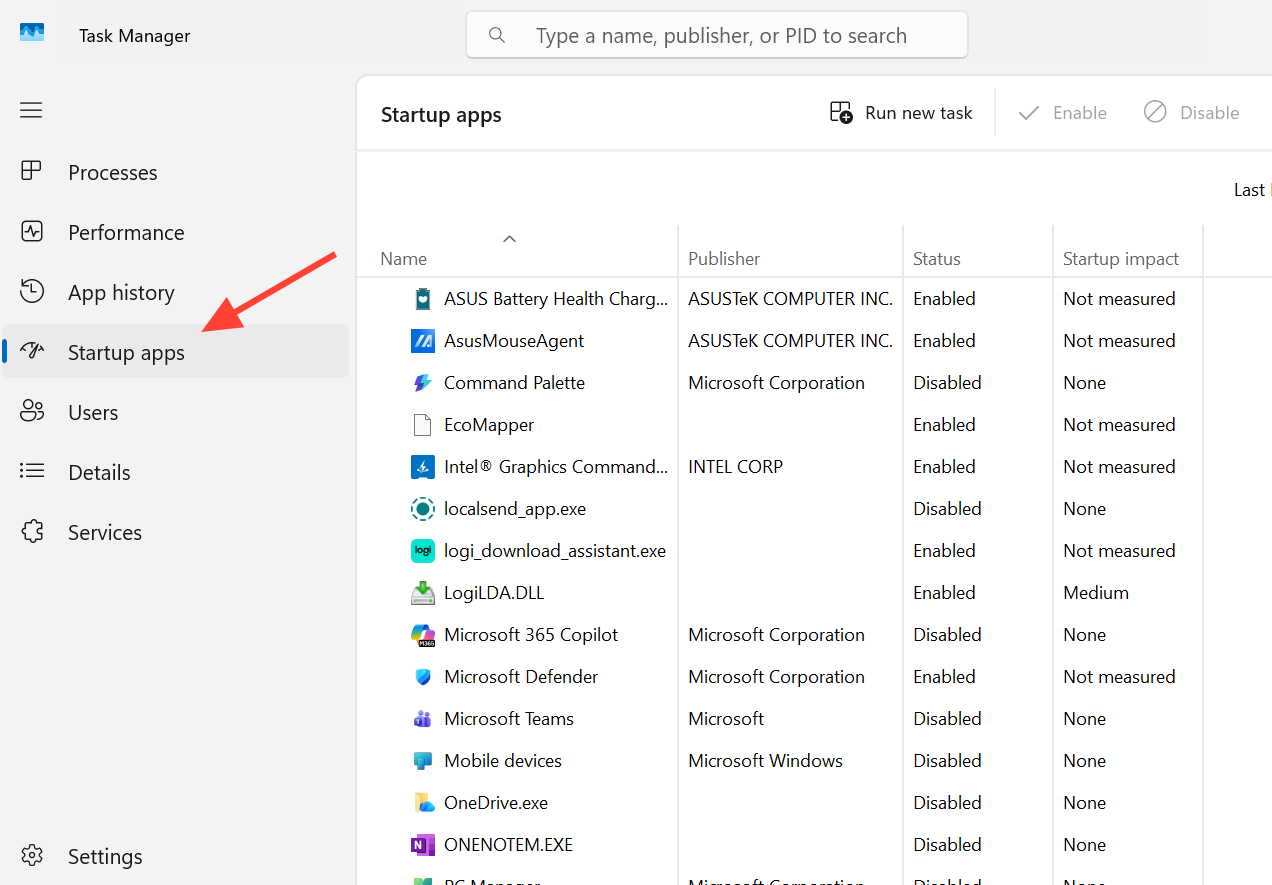Image resolution: width=1272 pixels, height=885 pixels.
Task: Switch to the Details page
Action: [175, 472]
